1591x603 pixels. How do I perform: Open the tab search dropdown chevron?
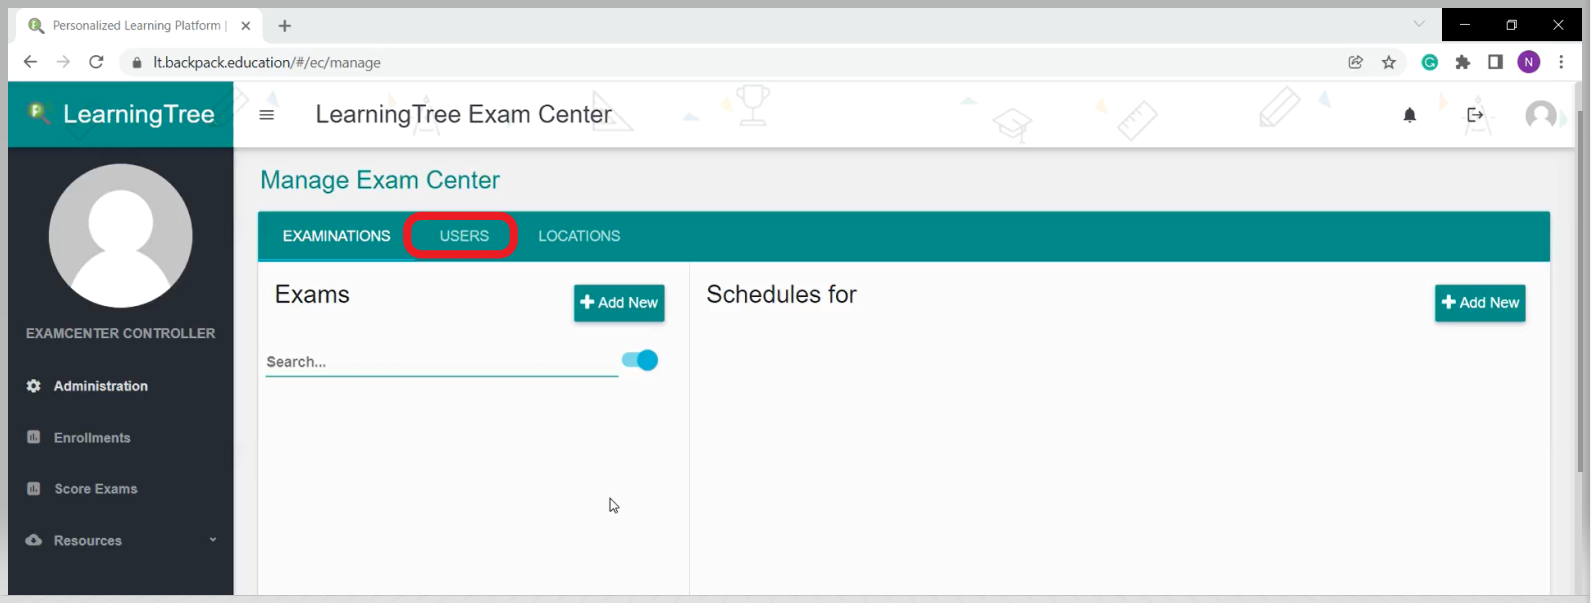[1419, 24]
